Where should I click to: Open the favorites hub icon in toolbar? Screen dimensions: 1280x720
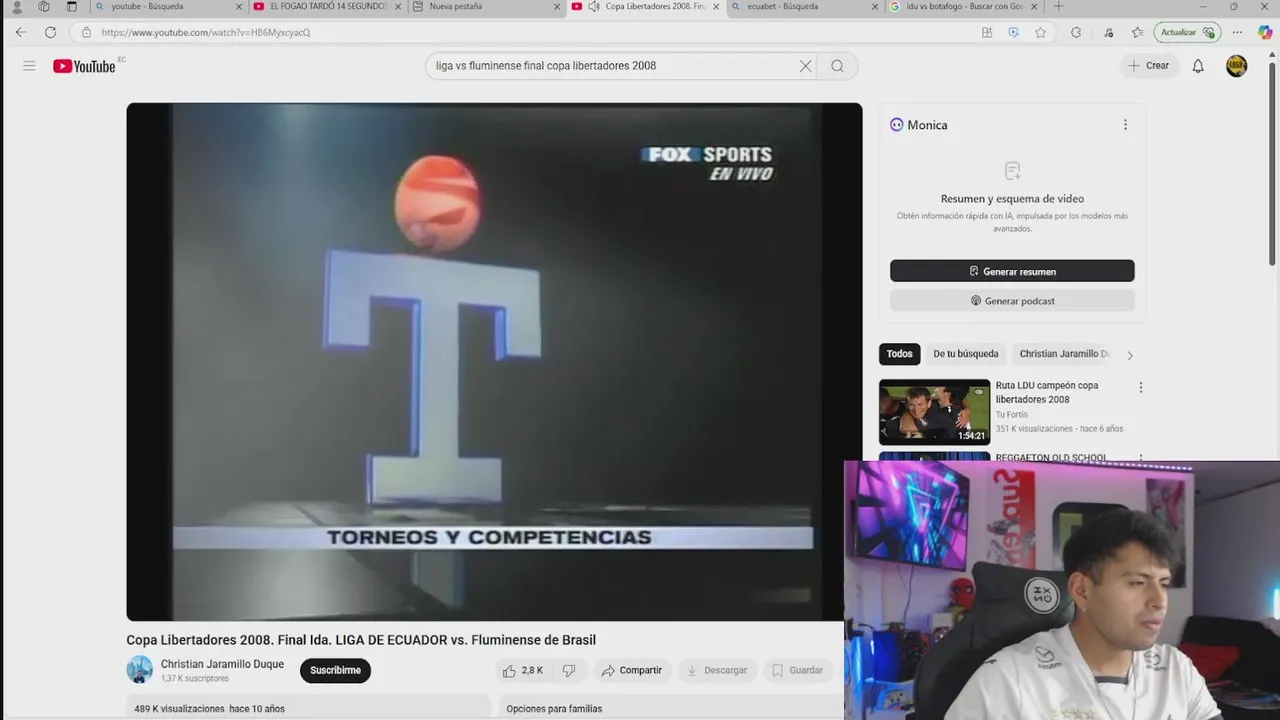1137,32
